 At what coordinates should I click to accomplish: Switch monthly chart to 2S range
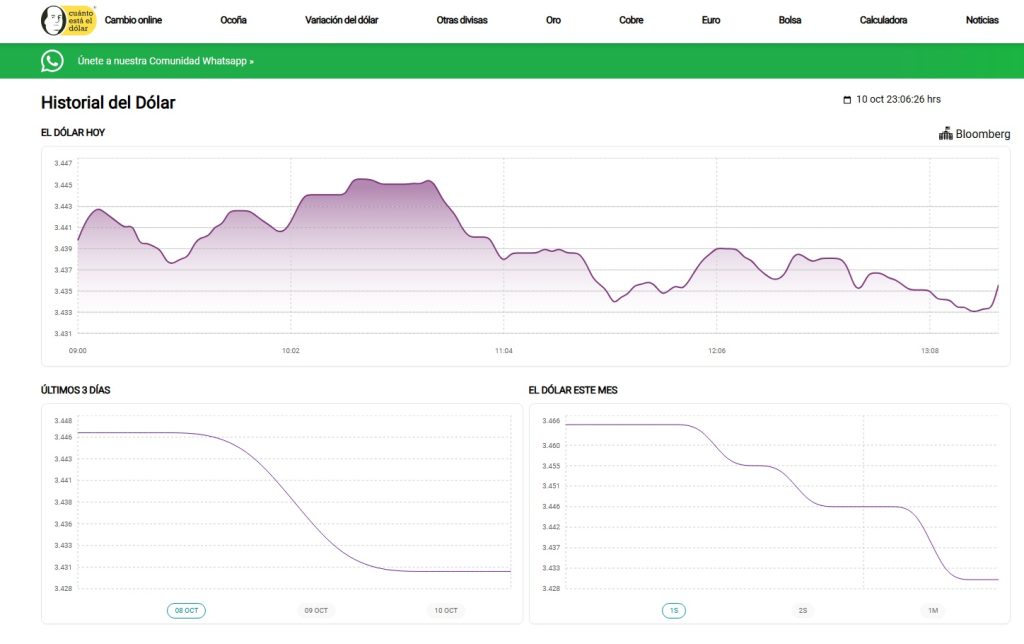coord(803,610)
